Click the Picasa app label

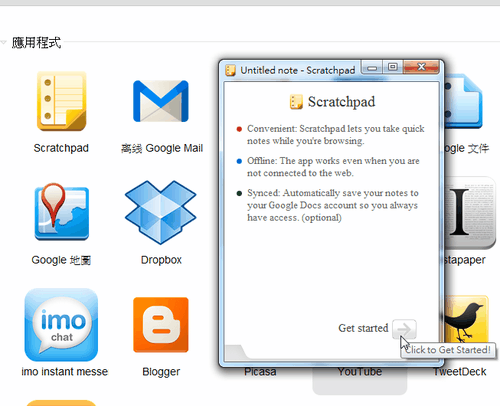pyautogui.click(x=260, y=372)
